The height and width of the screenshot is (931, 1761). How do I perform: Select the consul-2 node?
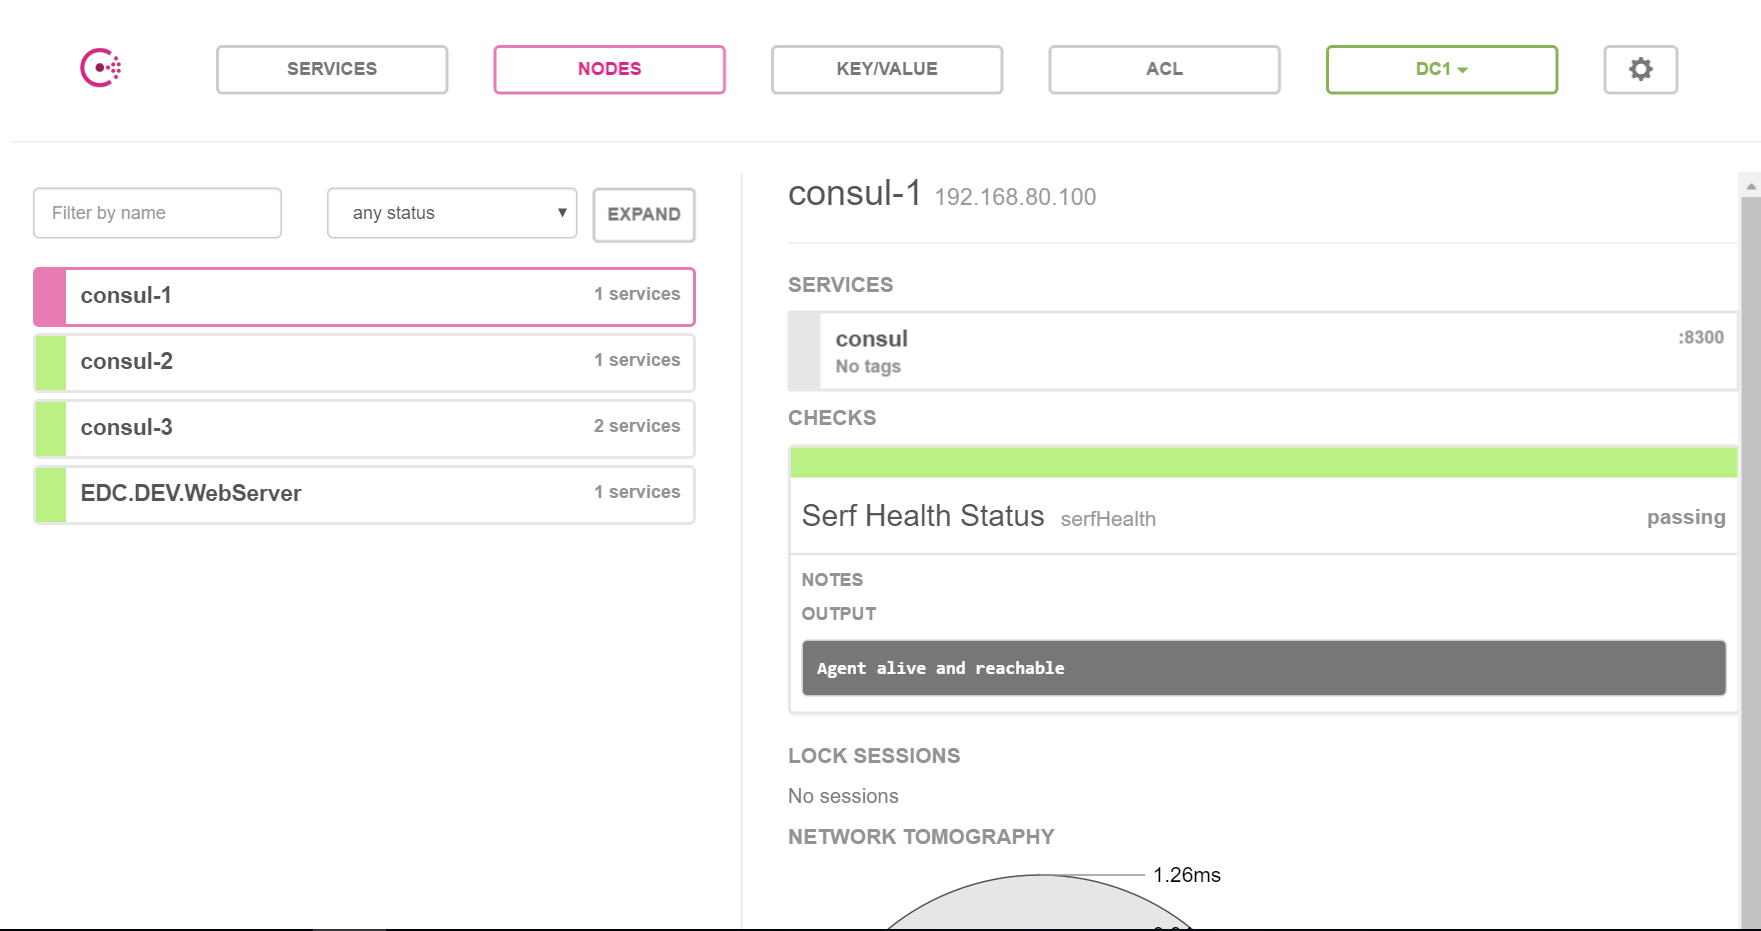point(364,362)
